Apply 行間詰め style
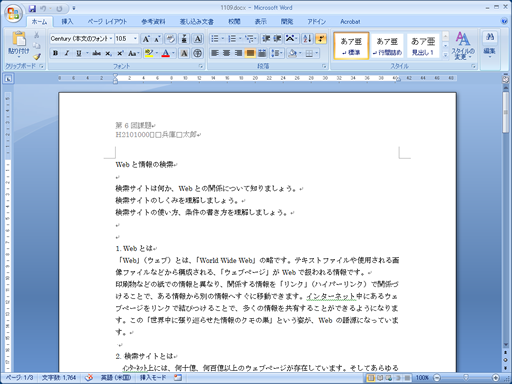Screen dimensions: 512x384 pyautogui.click(x=387, y=46)
